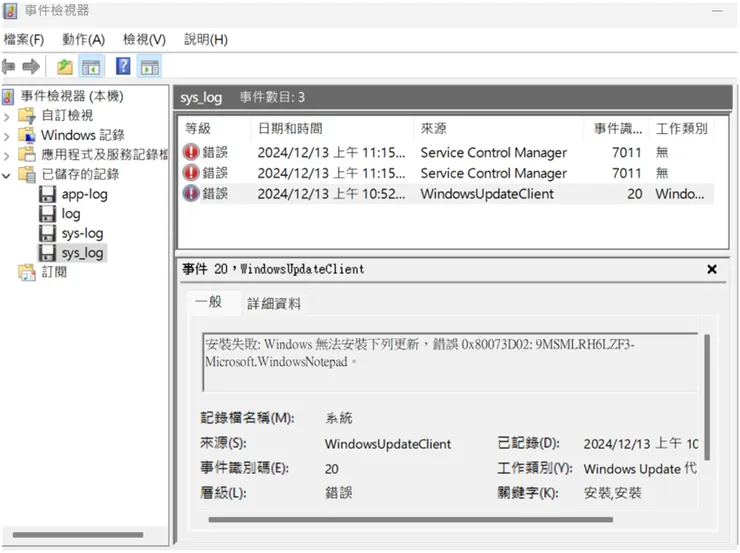Screen dimensions: 740x553
Task: Select second Service Control Manager source cell
Action: (x=494, y=173)
